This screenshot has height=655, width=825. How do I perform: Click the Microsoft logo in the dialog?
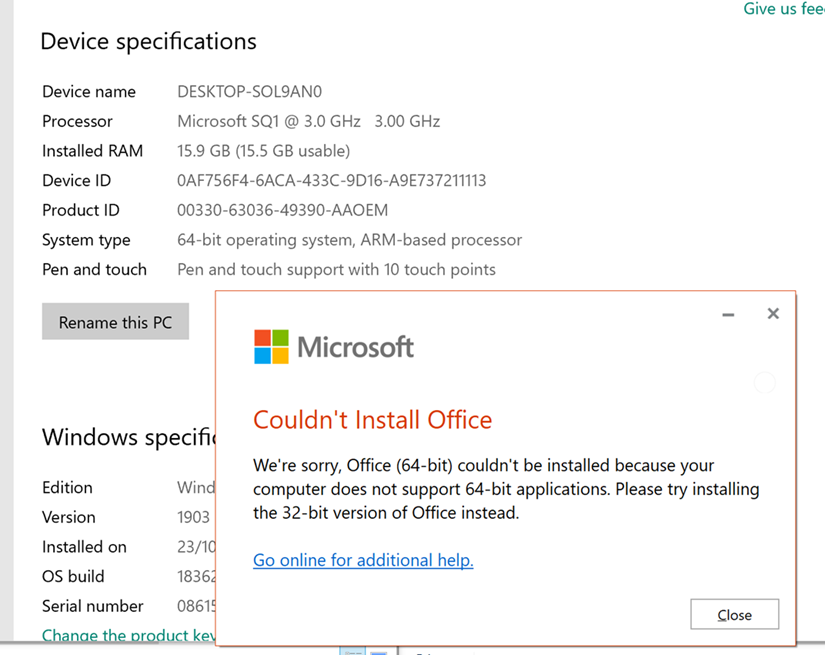333,347
